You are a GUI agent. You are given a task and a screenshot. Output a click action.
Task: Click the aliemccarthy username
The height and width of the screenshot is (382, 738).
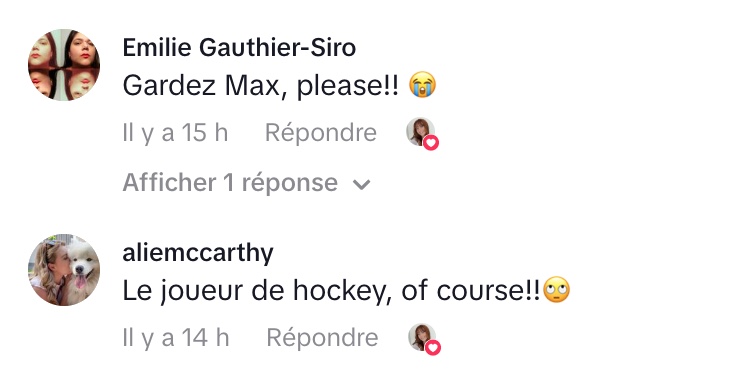coord(198,253)
